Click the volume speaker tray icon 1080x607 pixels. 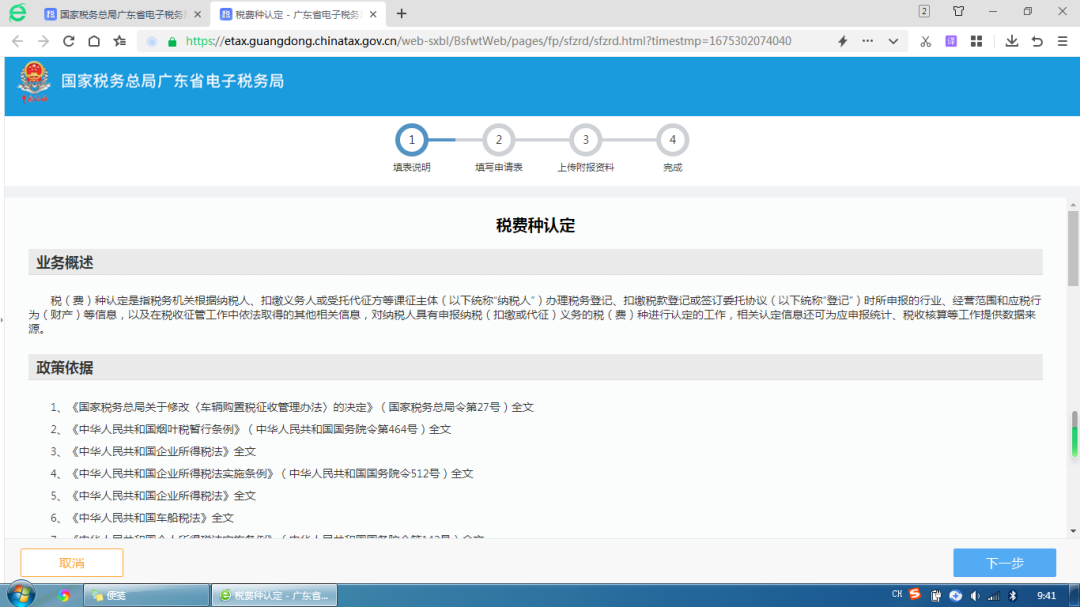tap(975, 596)
